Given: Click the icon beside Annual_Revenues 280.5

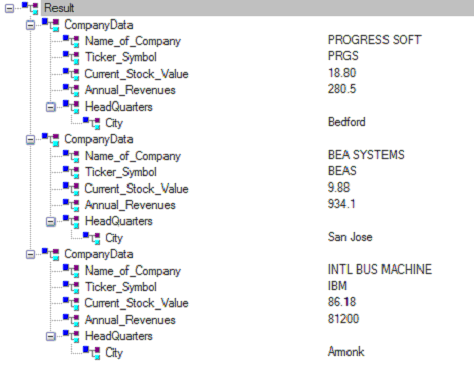Looking at the screenshot, I should [71, 90].
